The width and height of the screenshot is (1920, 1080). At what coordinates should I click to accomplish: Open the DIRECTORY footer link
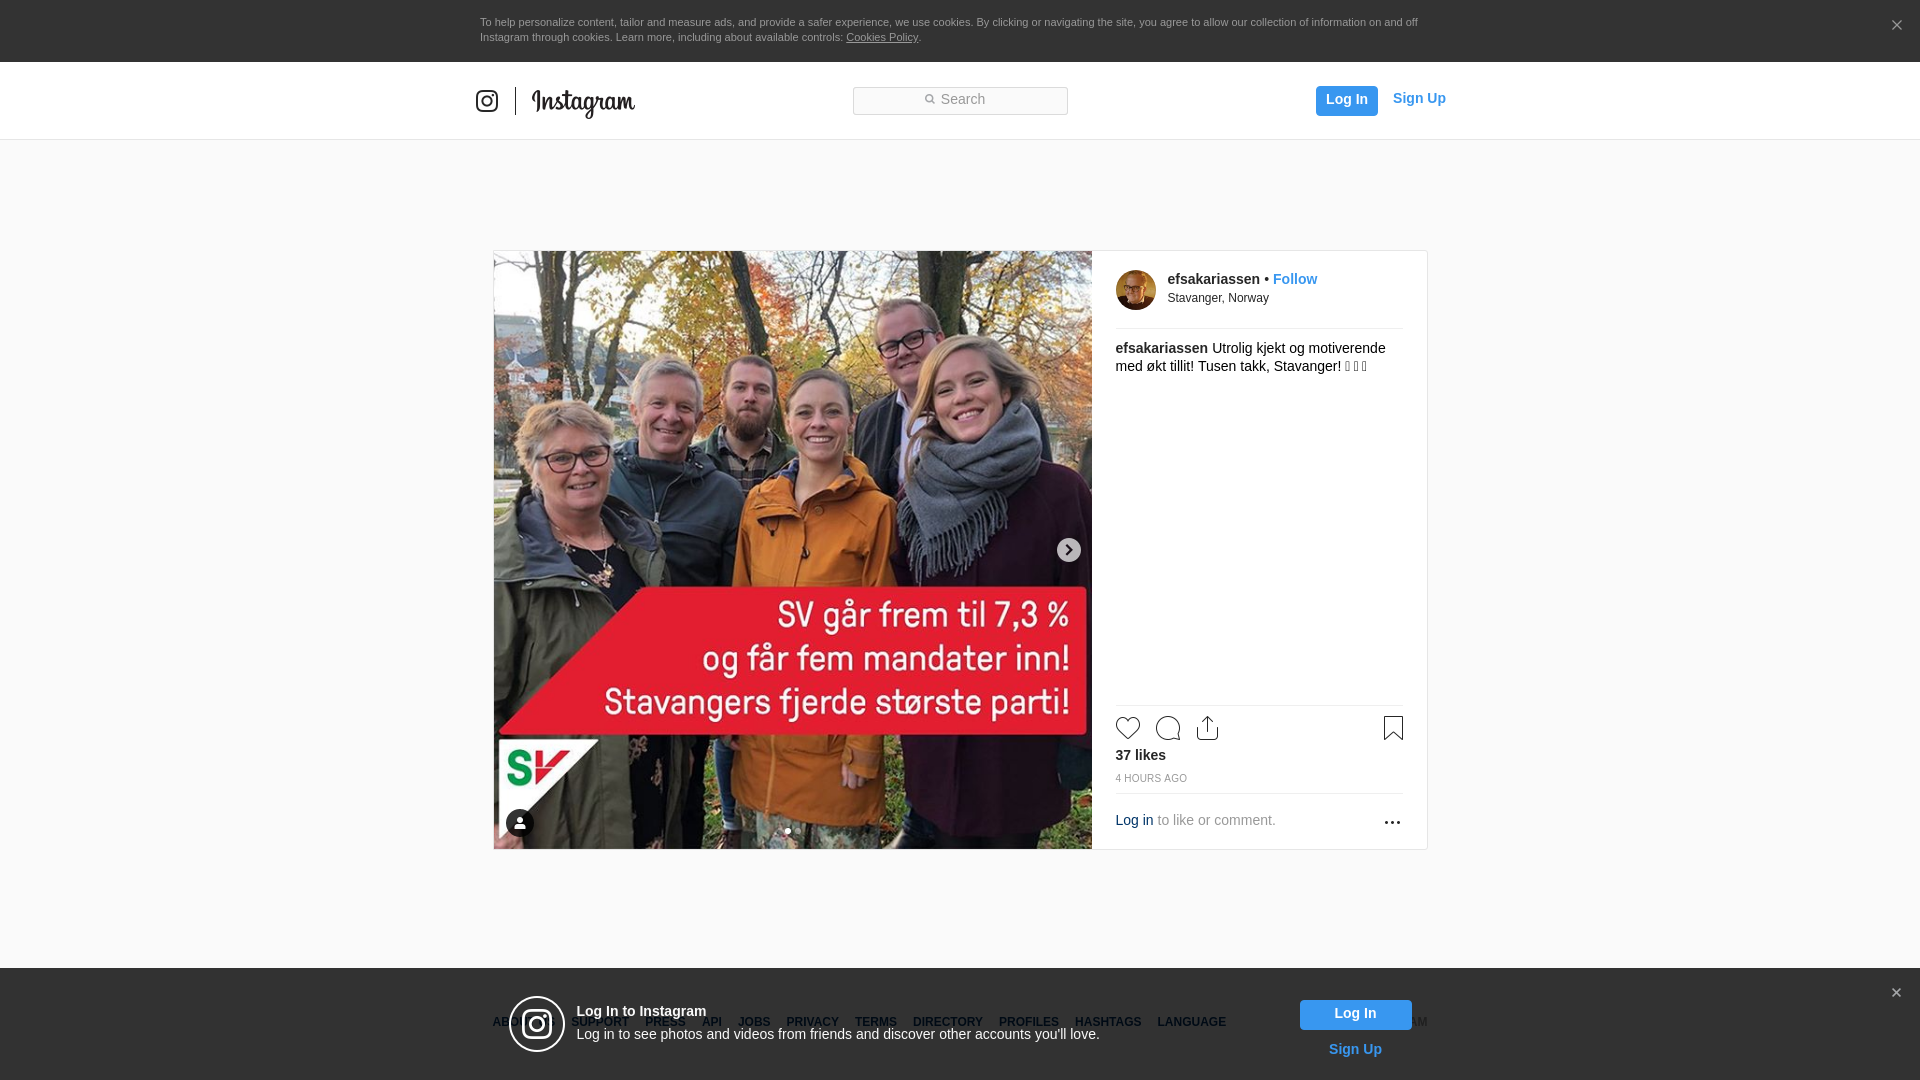pos(948,1022)
